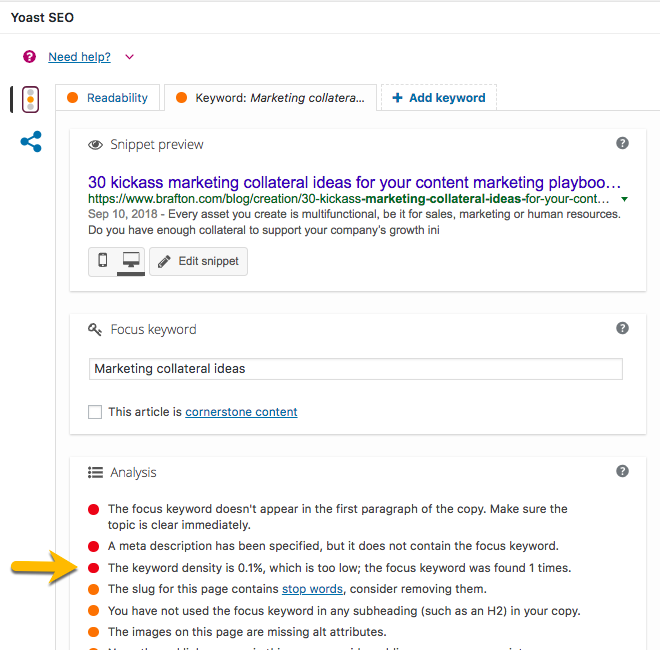
Task: Click the purple help question mark icon
Action: coord(30,57)
